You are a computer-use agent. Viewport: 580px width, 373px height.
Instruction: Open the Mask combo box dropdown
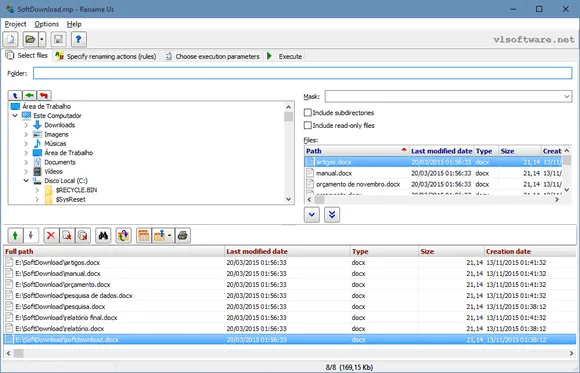[567, 97]
